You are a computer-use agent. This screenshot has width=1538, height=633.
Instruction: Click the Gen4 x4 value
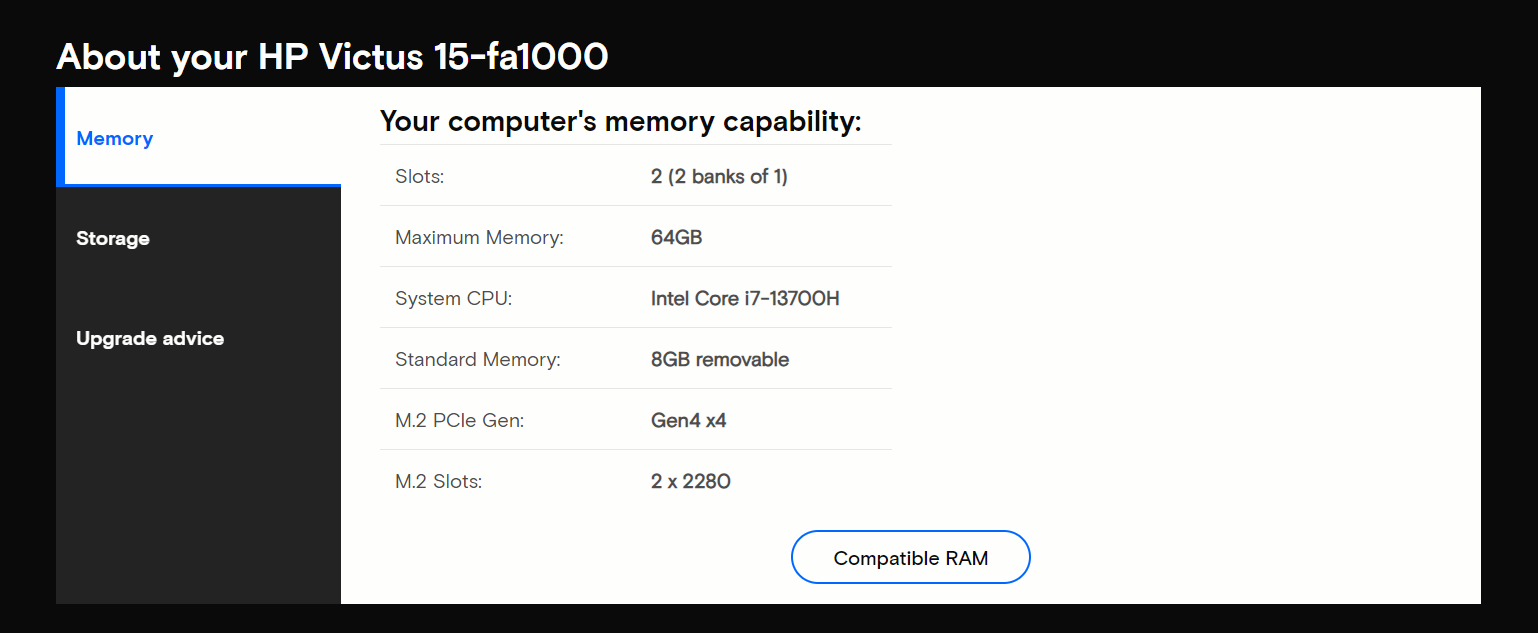[688, 421]
